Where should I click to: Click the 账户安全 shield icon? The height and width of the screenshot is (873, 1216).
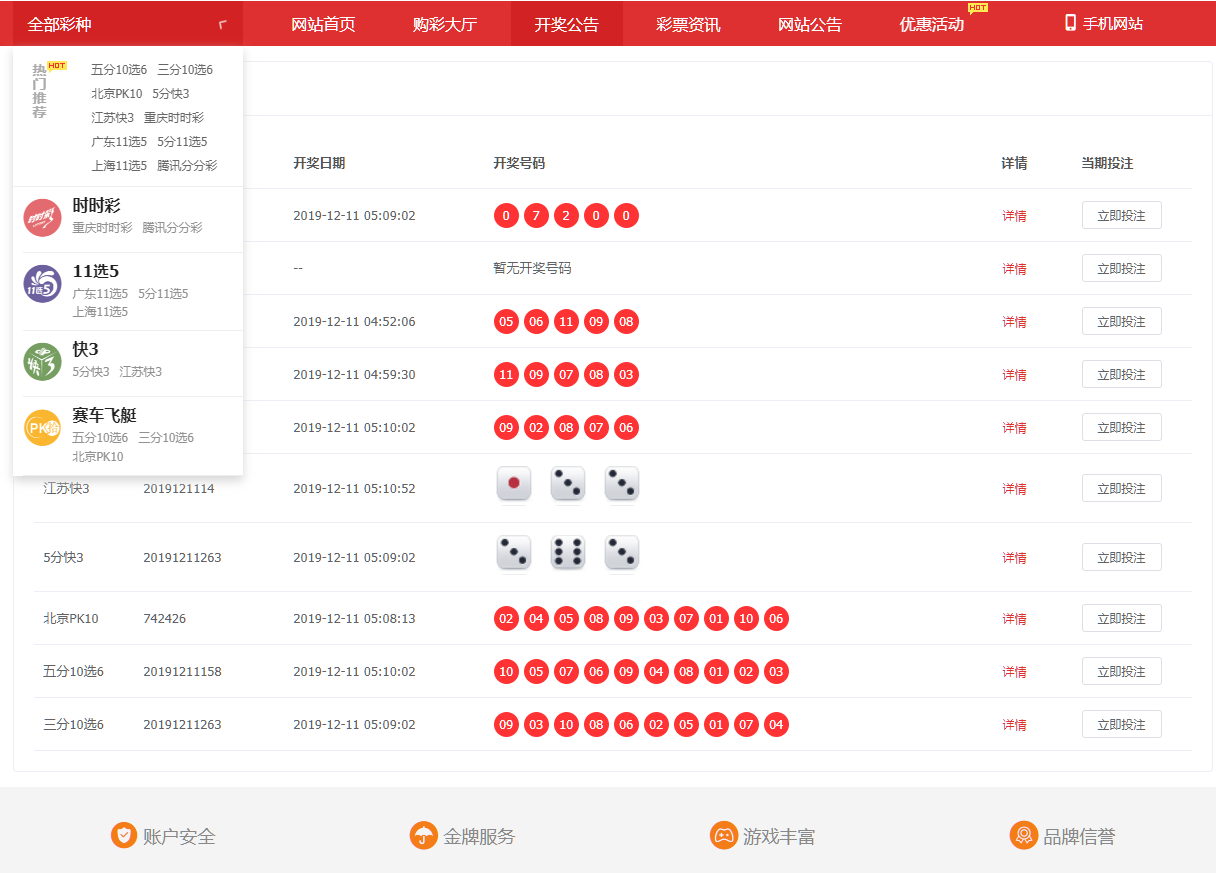click(x=123, y=835)
